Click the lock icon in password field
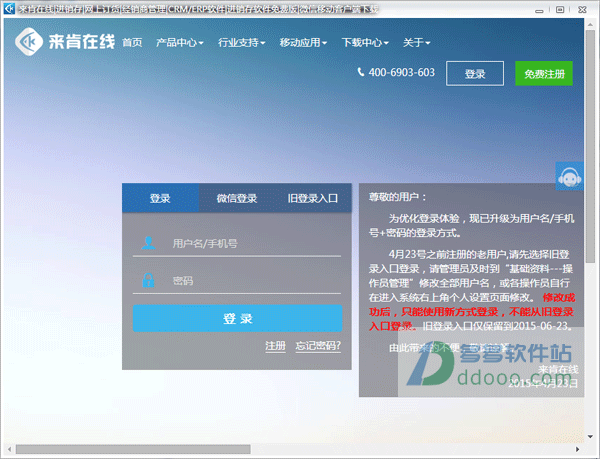Screen dimensions: 600x459 click(148, 280)
